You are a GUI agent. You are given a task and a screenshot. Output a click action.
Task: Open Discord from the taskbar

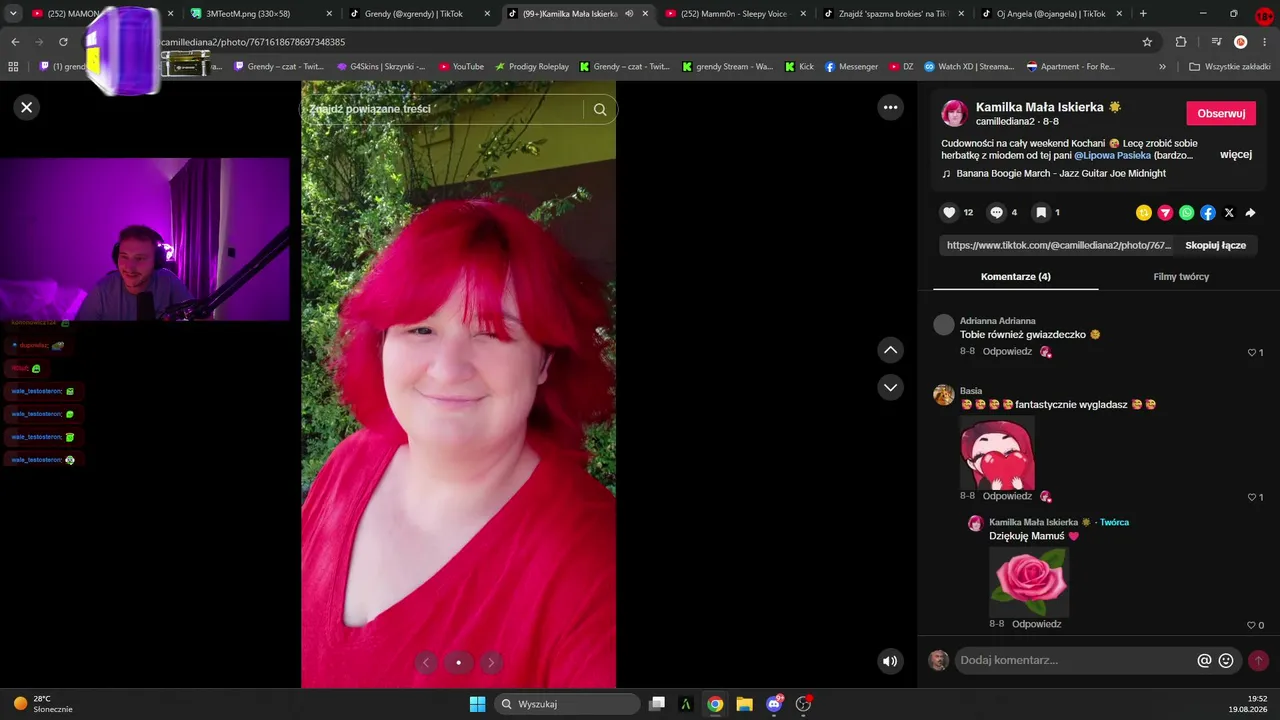pyautogui.click(x=774, y=704)
